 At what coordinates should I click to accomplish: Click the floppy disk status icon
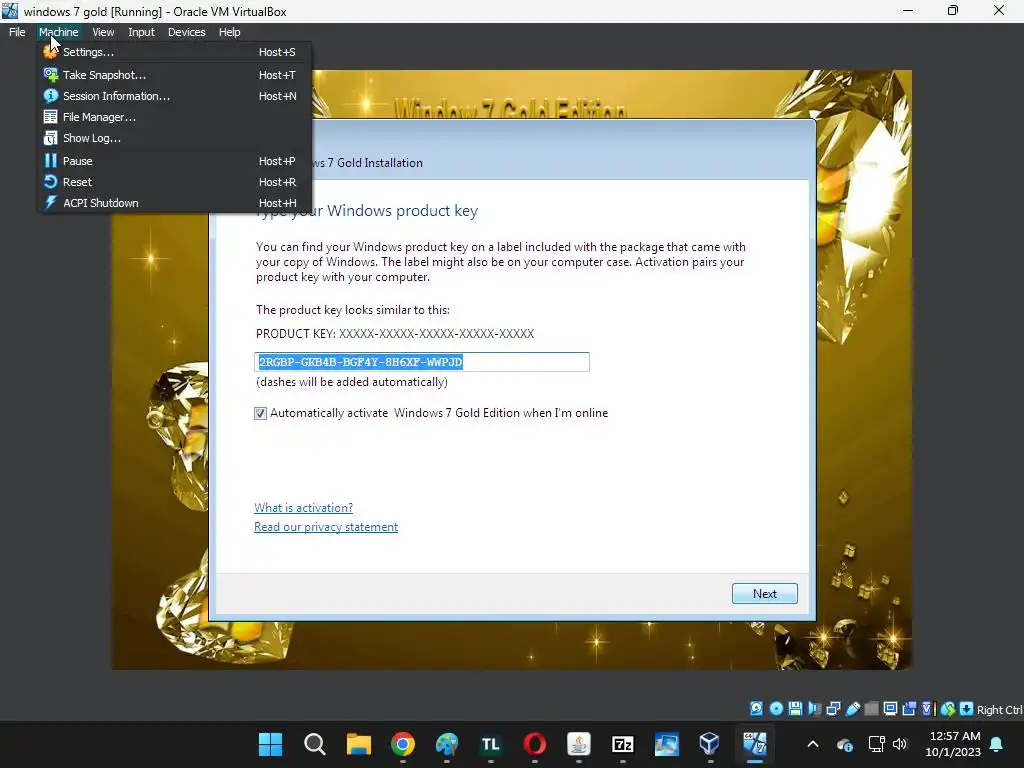(x=795, y=709)
